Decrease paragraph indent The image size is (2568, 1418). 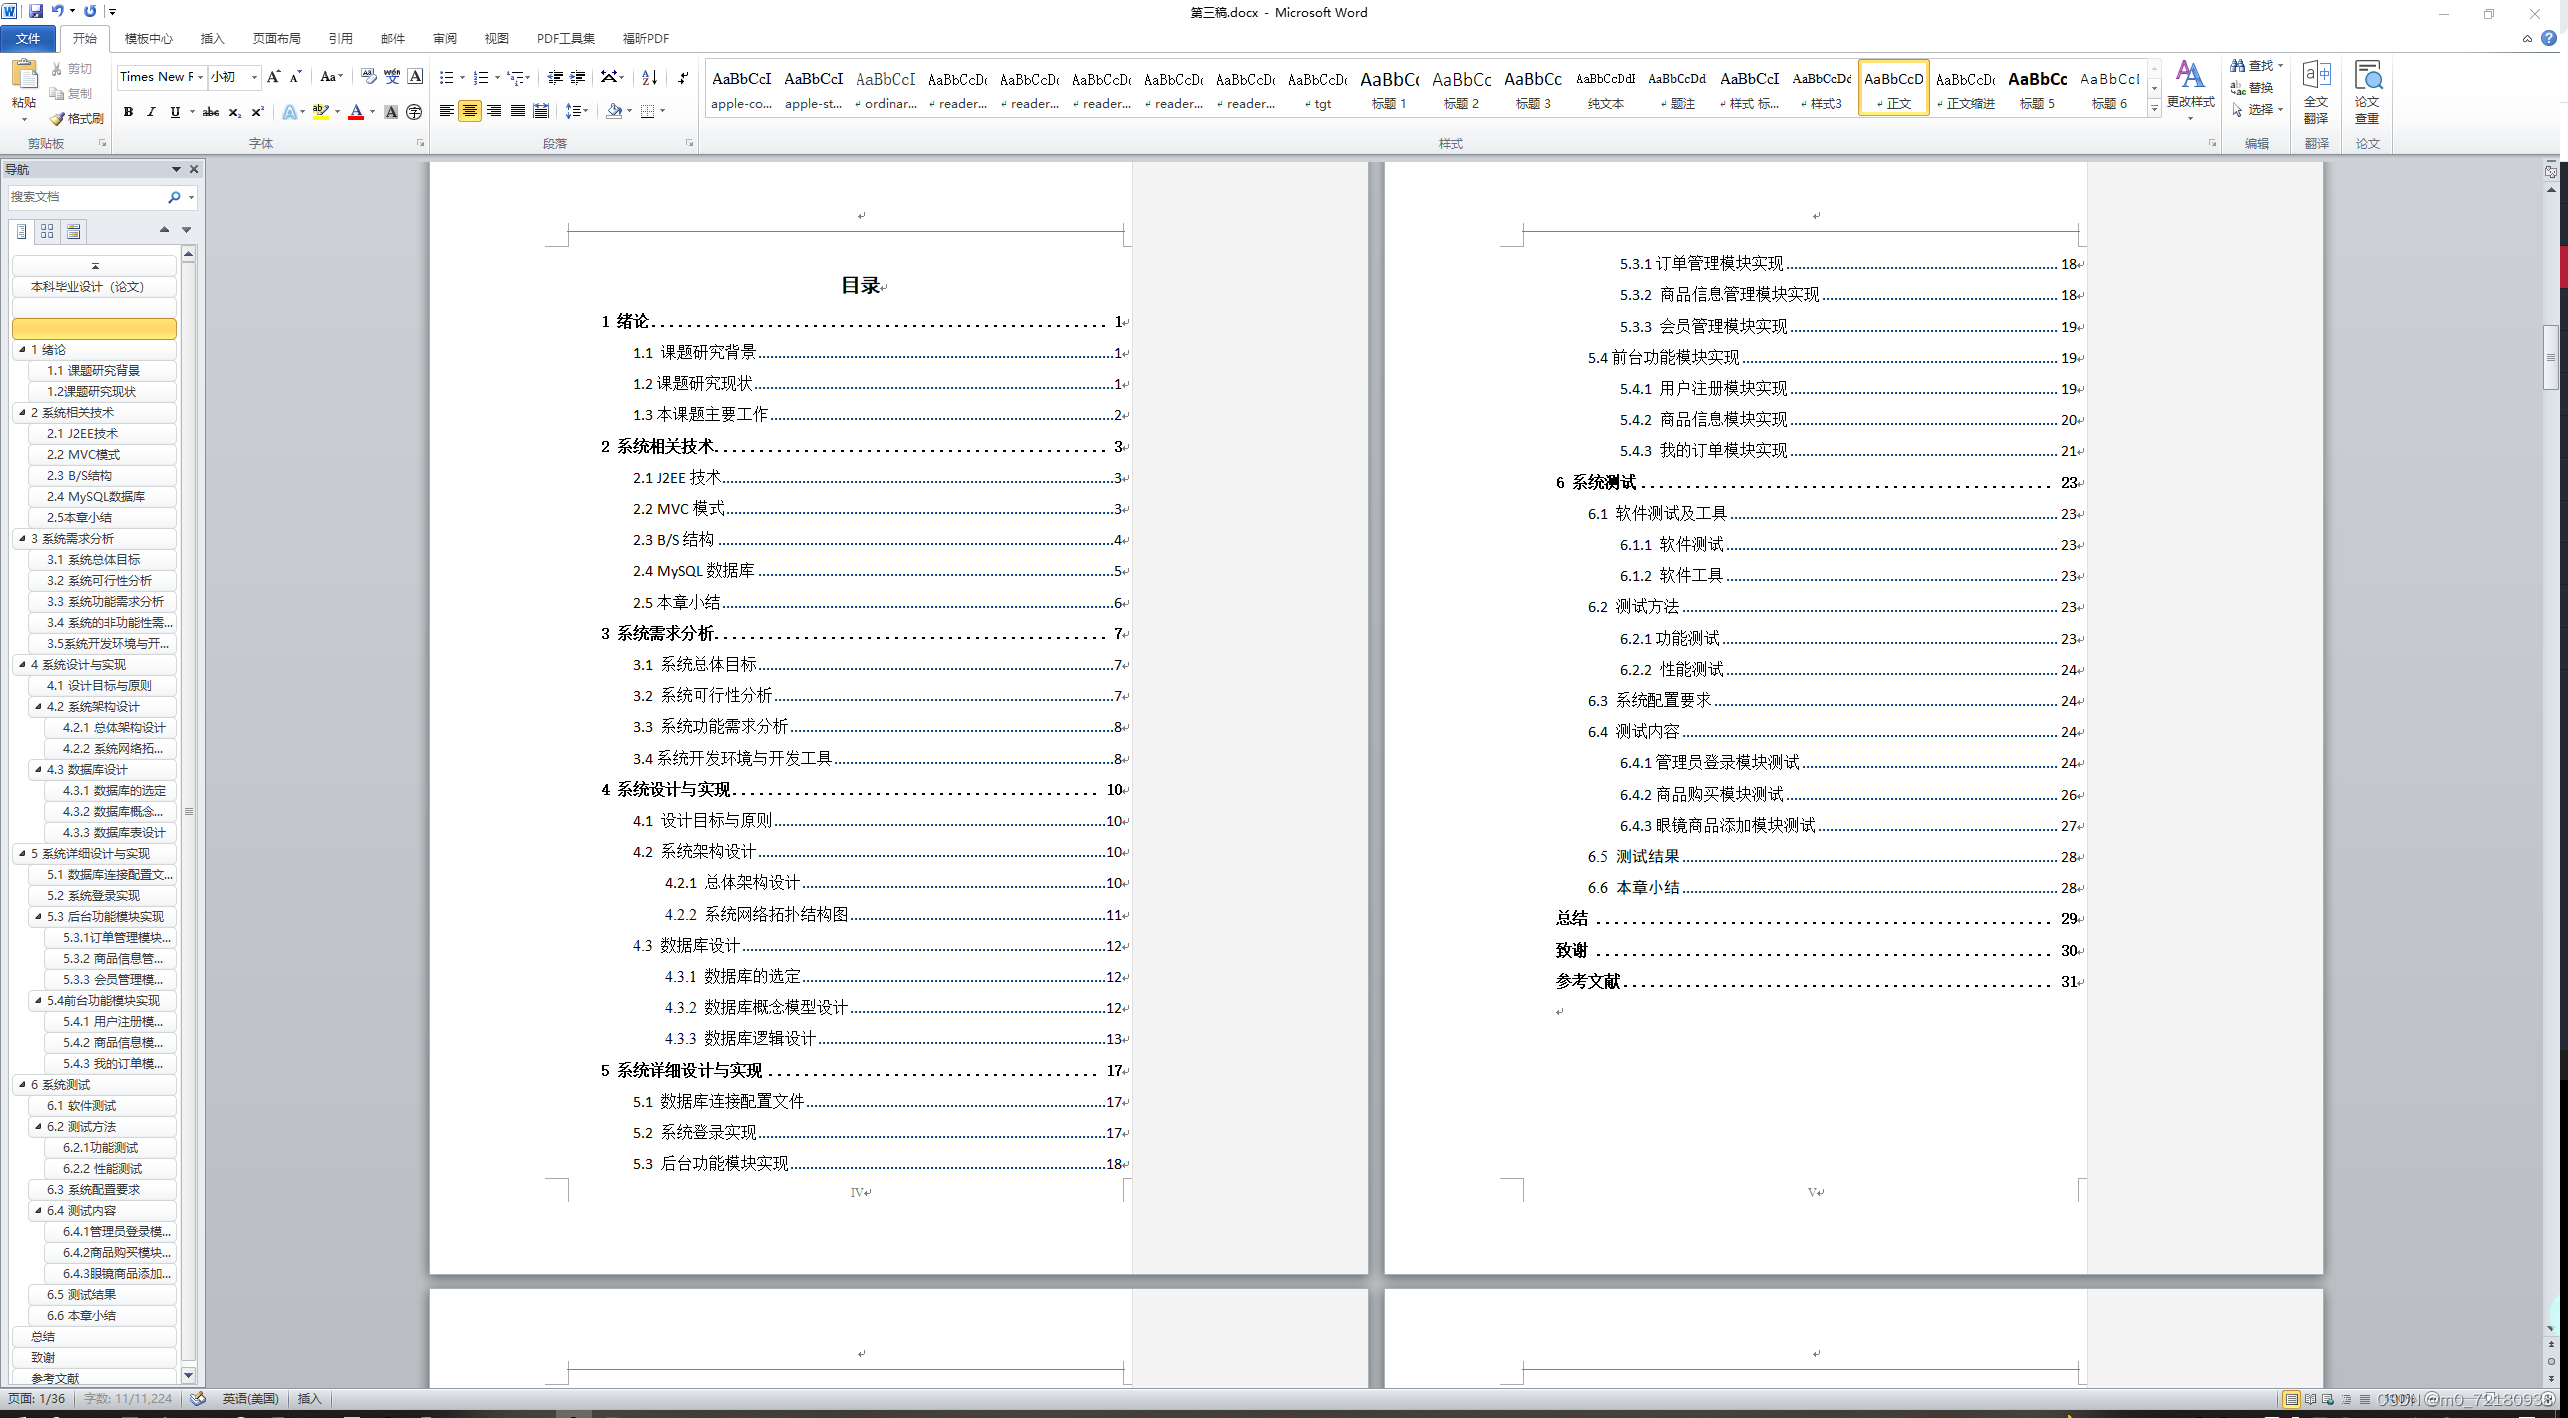(x=554, y=77)
